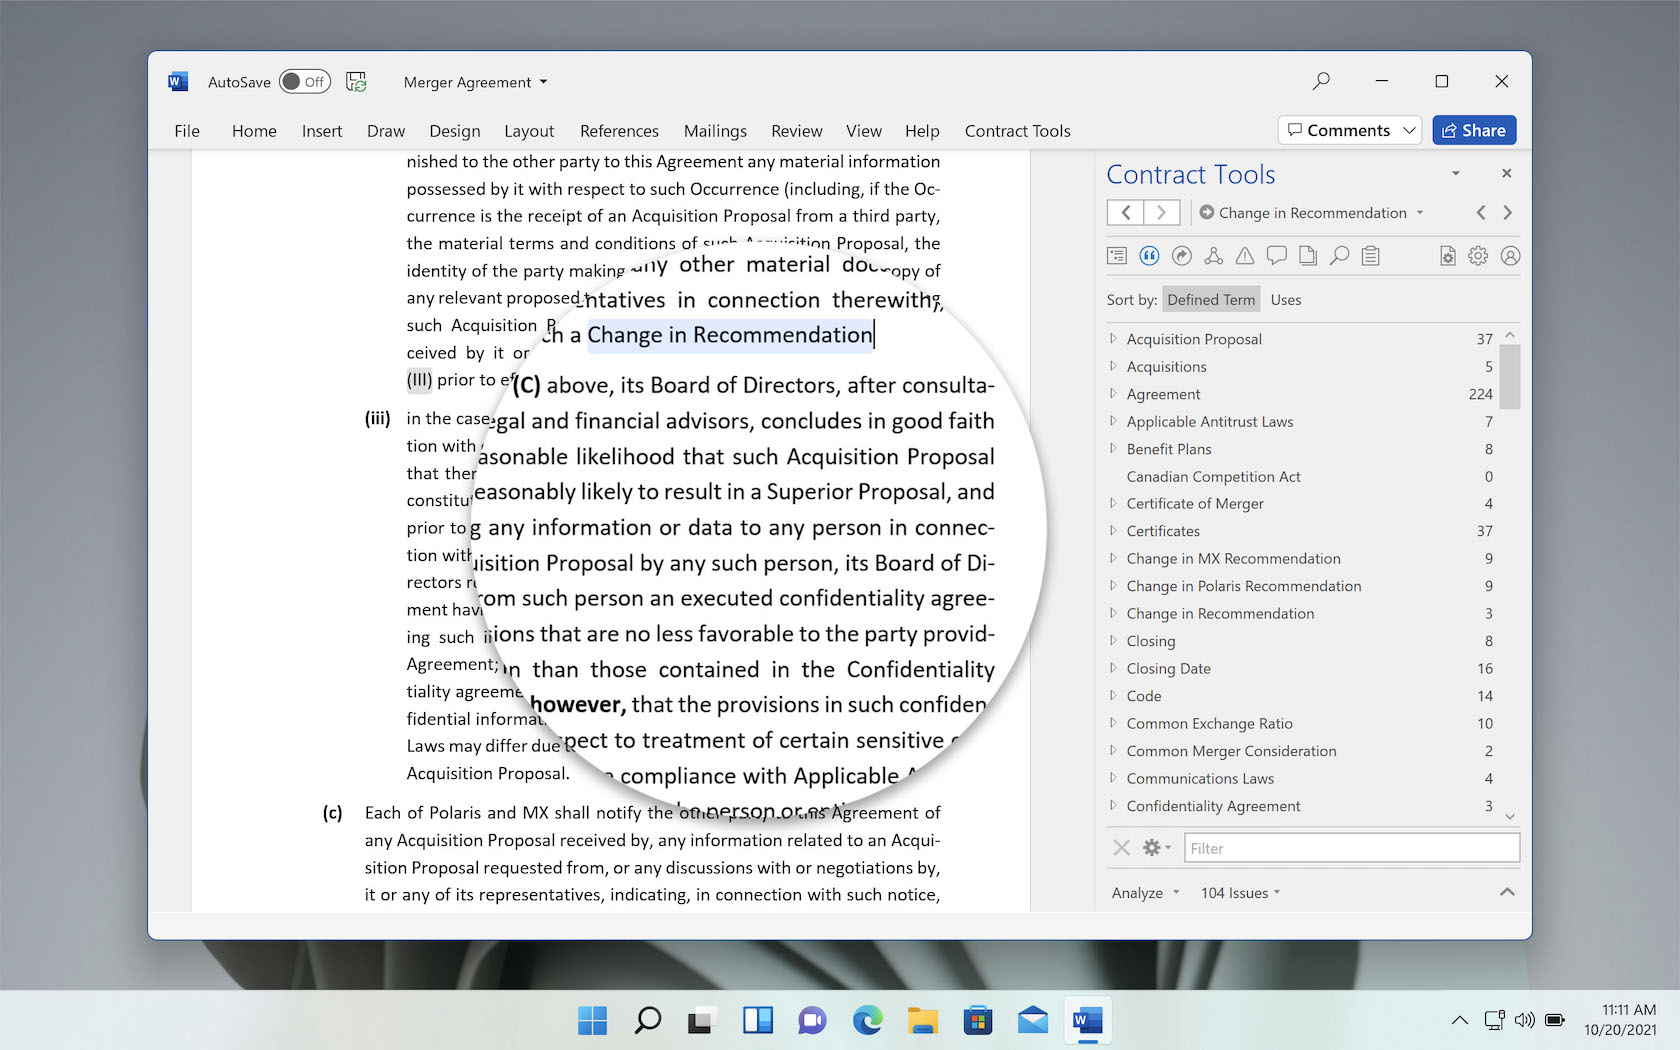
Task: Expand the Acquisition Proposal term
Action: 1113,339
